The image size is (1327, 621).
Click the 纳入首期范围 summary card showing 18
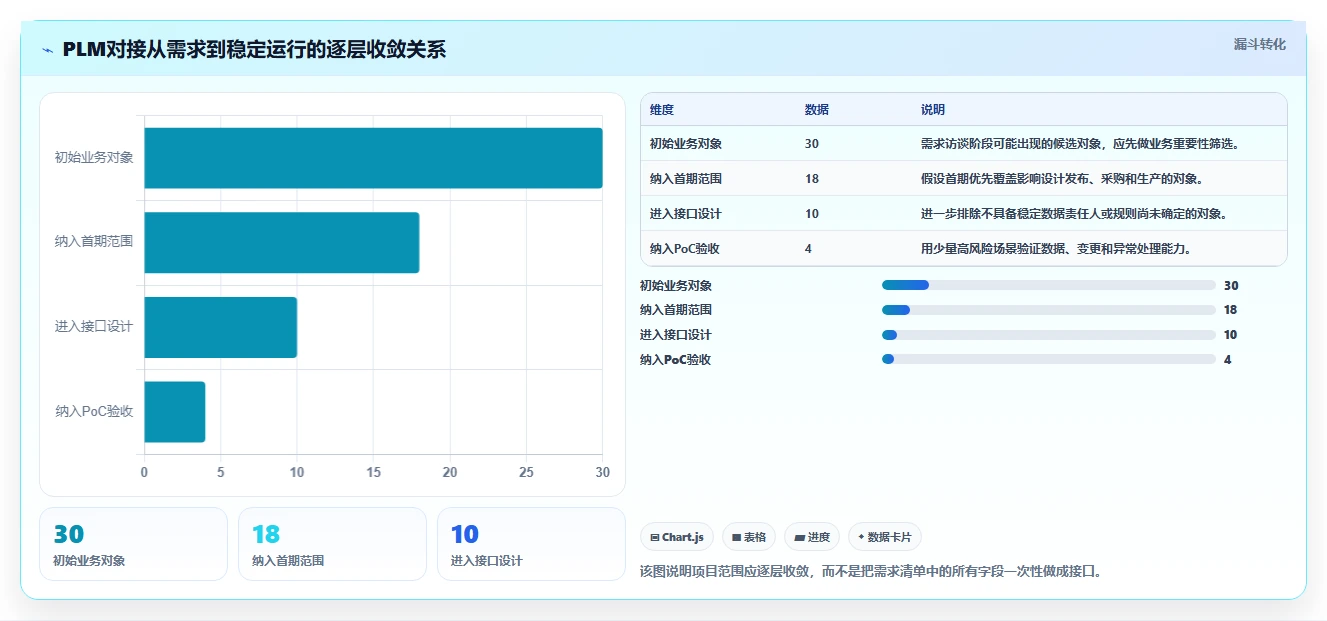[332, 544]
